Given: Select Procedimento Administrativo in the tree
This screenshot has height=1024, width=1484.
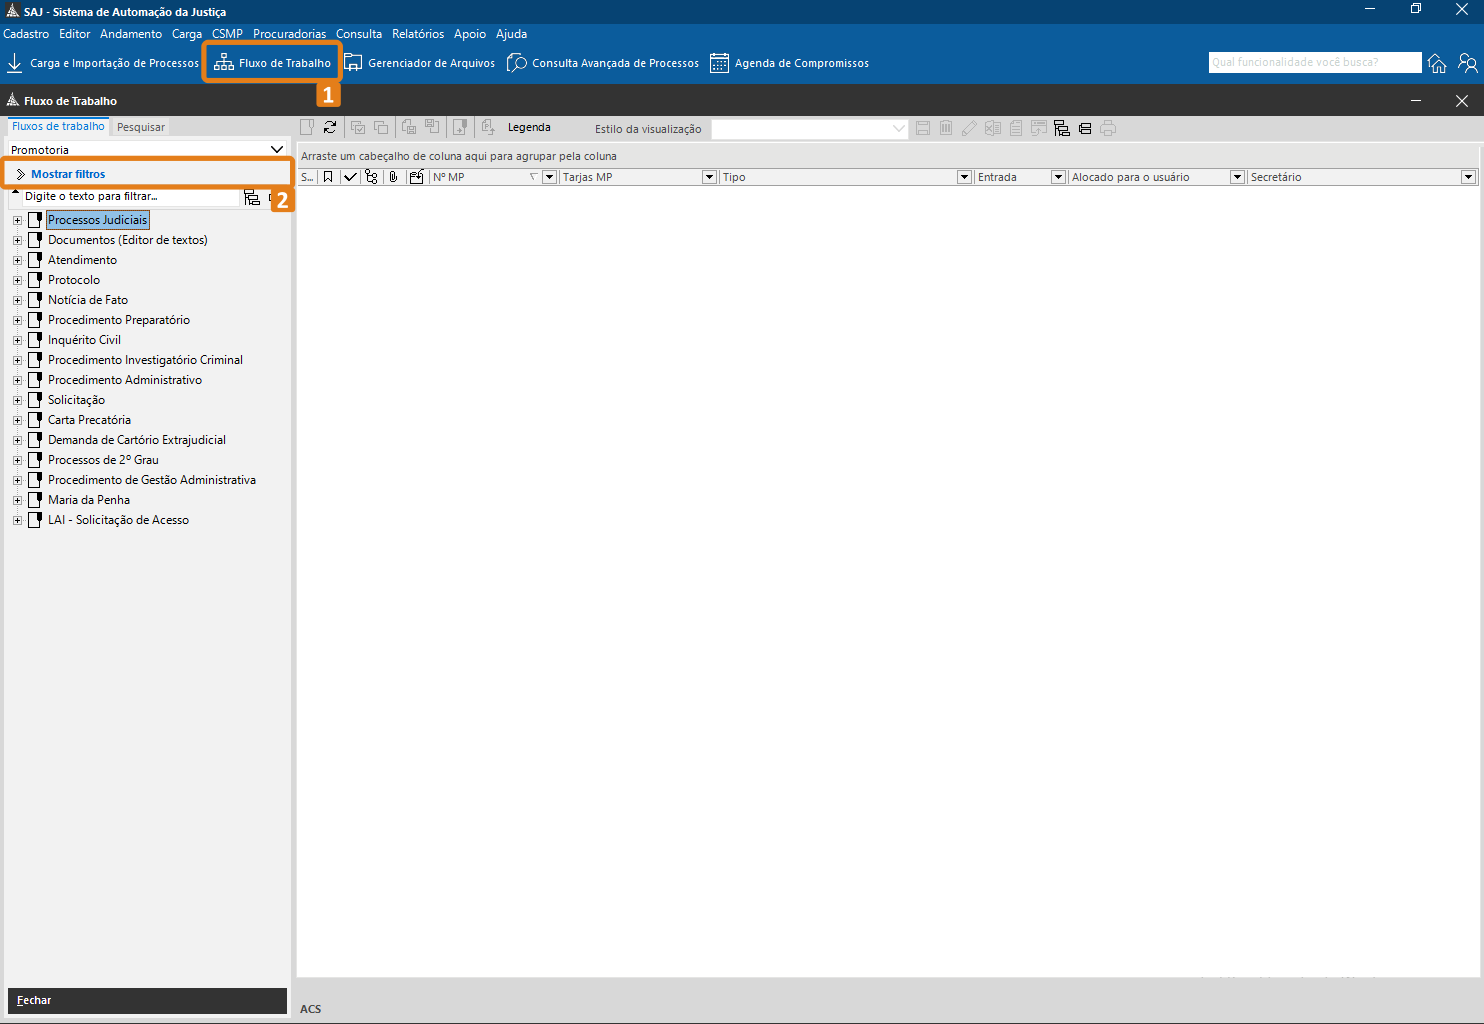Looking at the screenshot, I should pyautogui.click(x=125, y=380).
